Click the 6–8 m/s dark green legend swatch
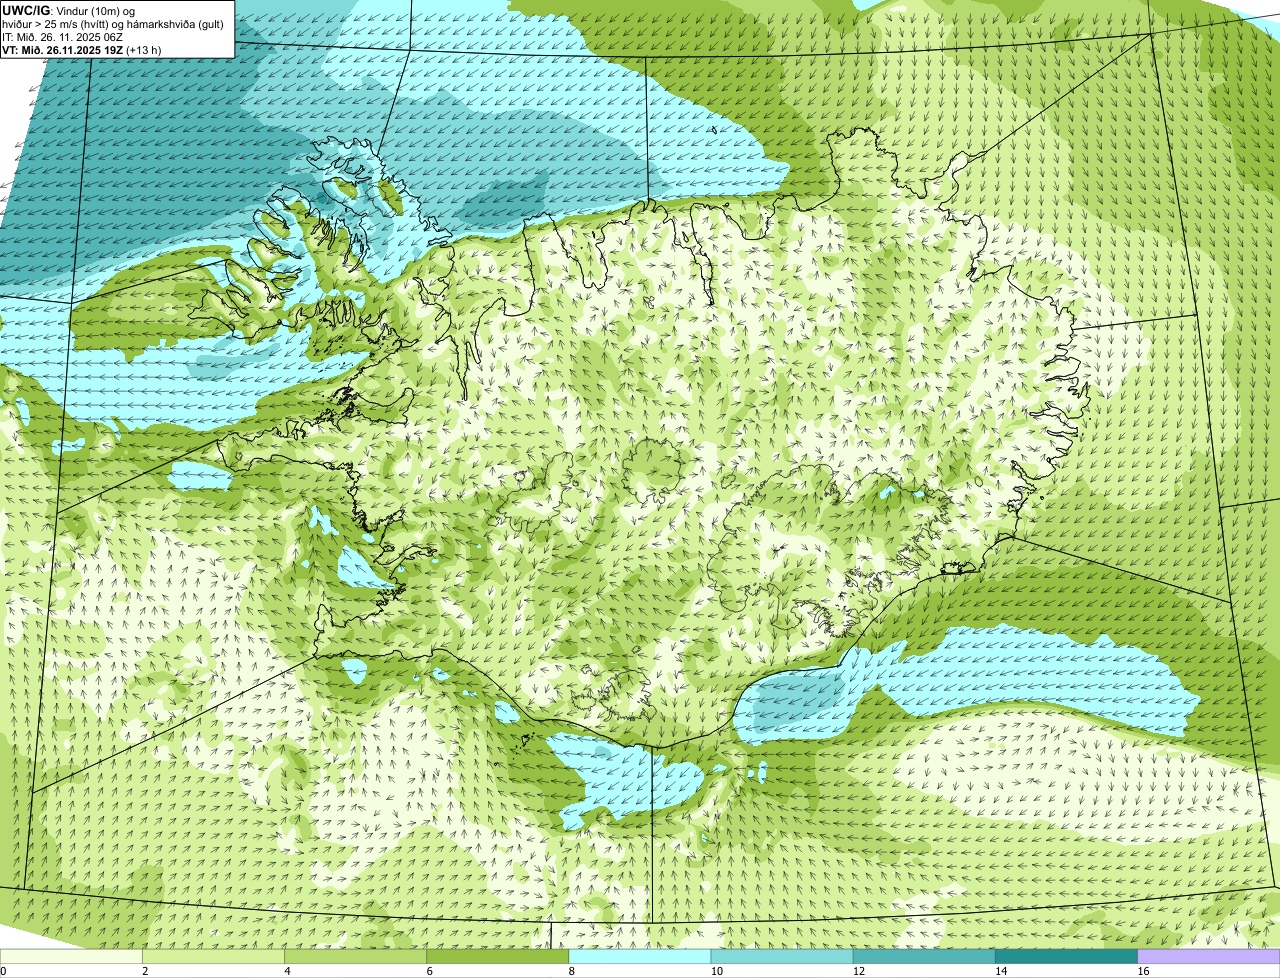 click(499, 957)
